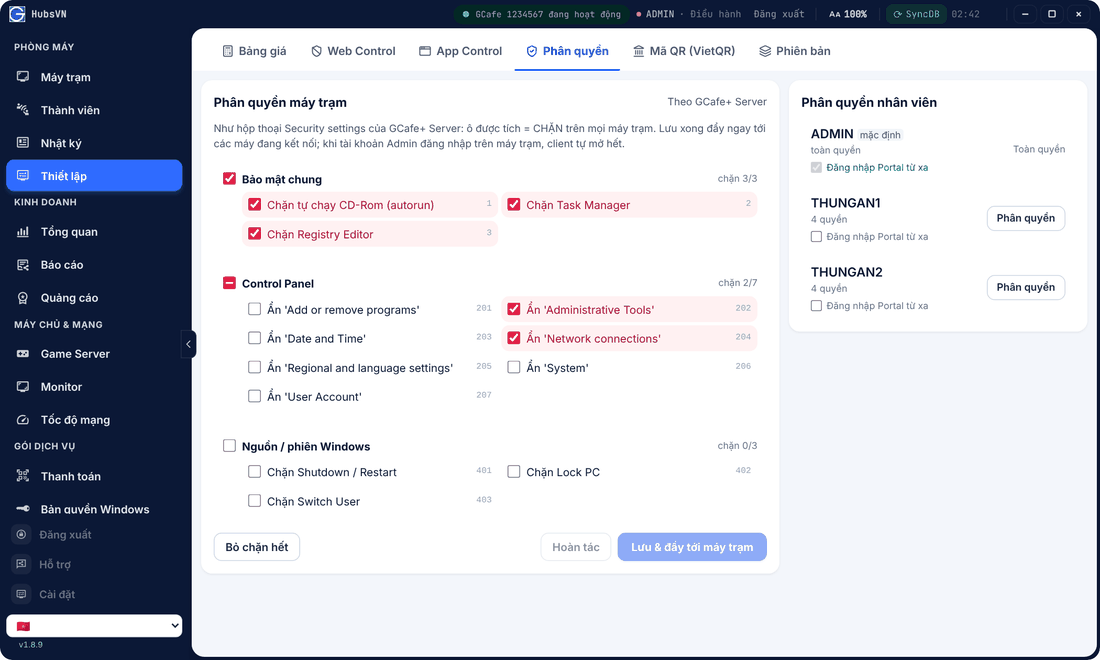Collapse the sidebar with the chevron handle
The width and height of the screenshot is (1100, 660).
[x=188, y=344]
